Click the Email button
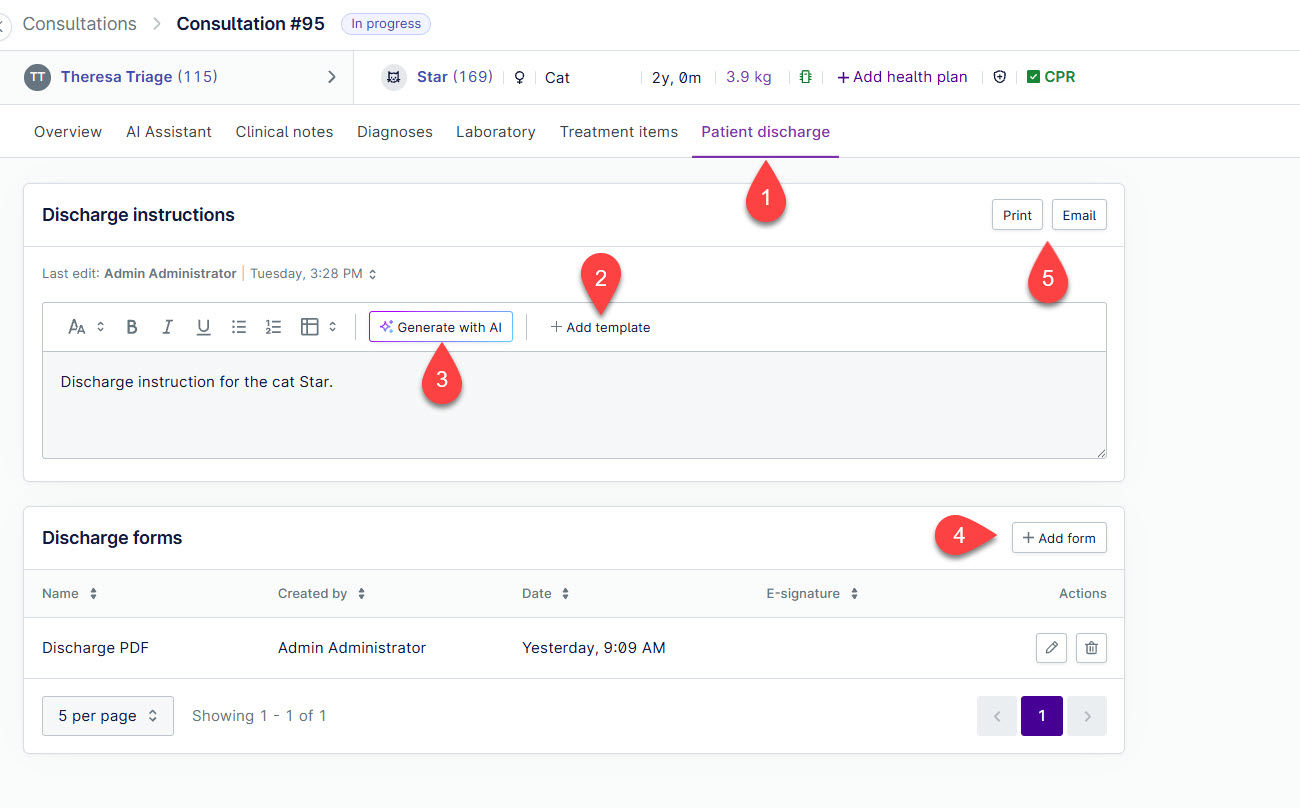The image size is (1300, 808). tap(1079, 215)
